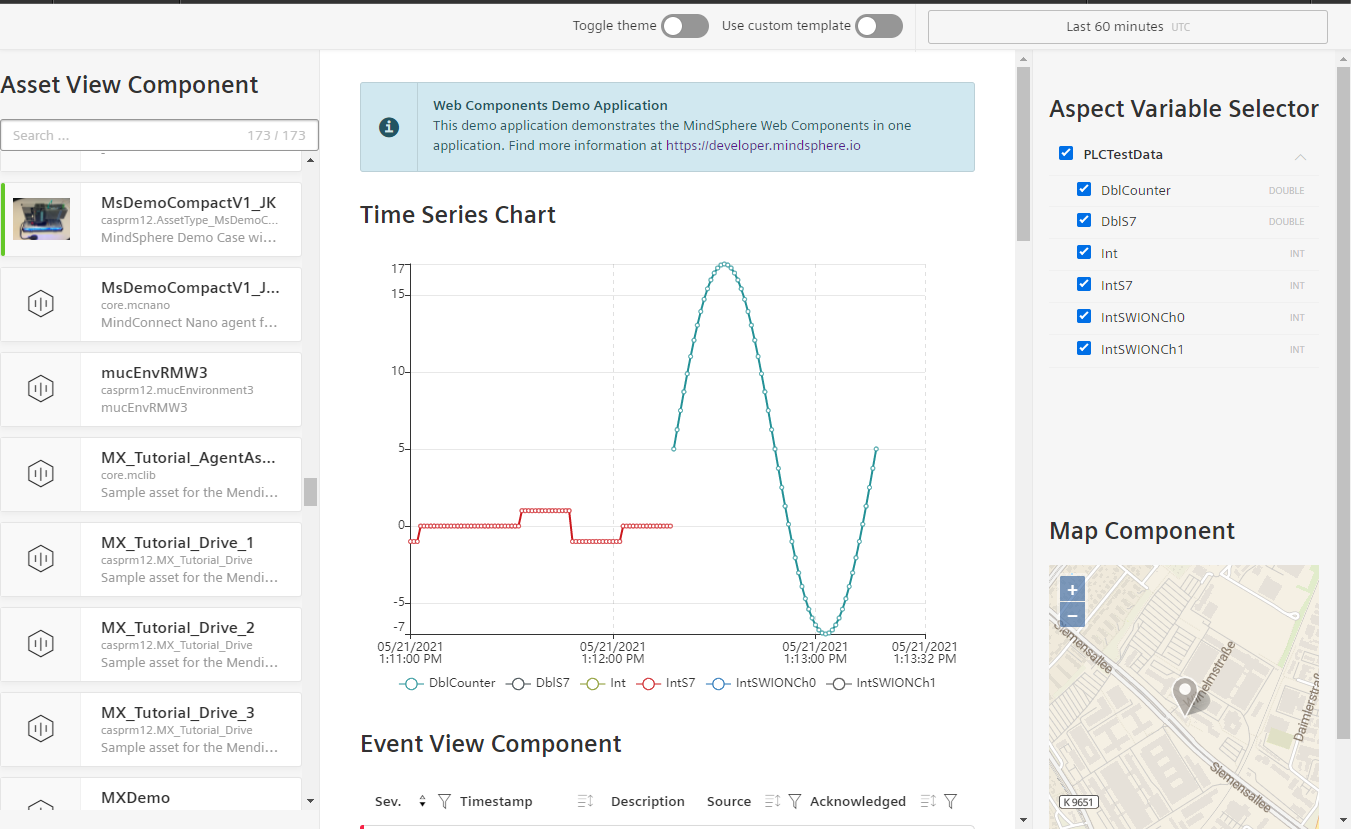The width and height of the screenshot is (1351, 829).
Task: Uncheck the IntSWIONCh1 variable checkbox
Action: (x=1084, y=348)
